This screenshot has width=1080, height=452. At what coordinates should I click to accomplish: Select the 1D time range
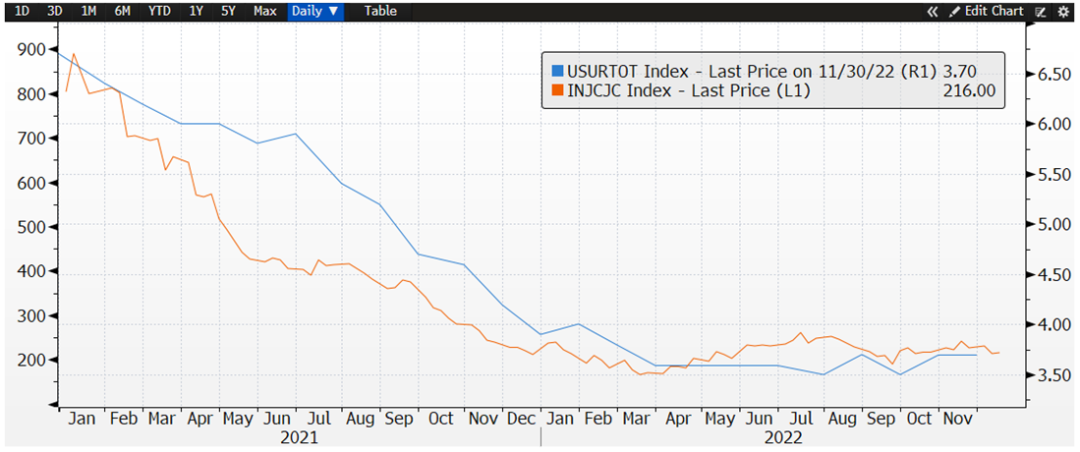[22, 11]
